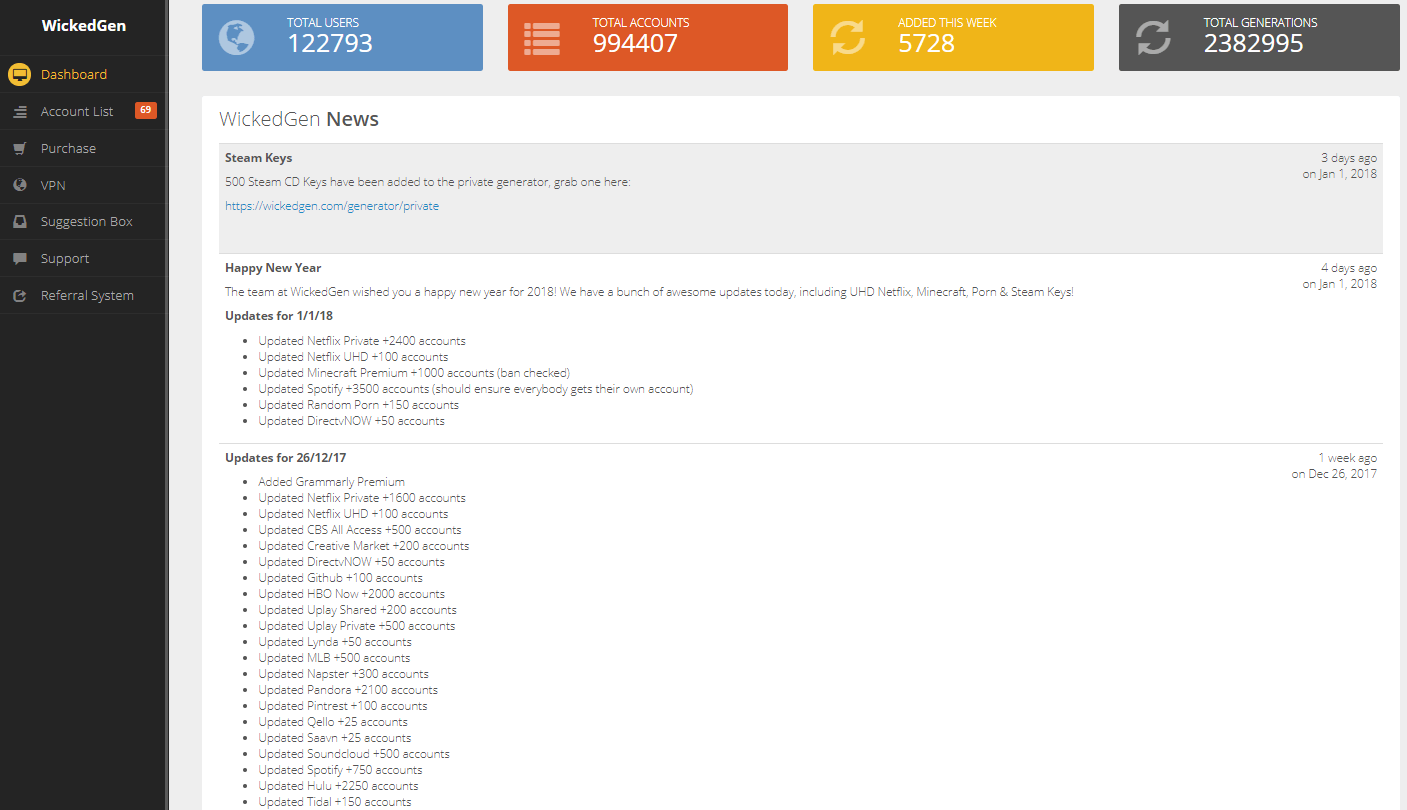
Task: Click 'Updated Uplay Shared +200 accounts' line
Action: (x=357, y=610)
